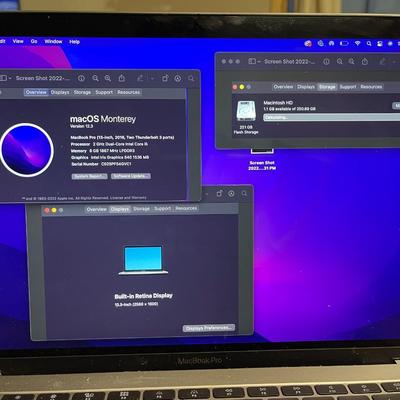Select Storage tab in macOS Monterey window
This screenshot has width=400, height=400.
[x=82, y=92]
